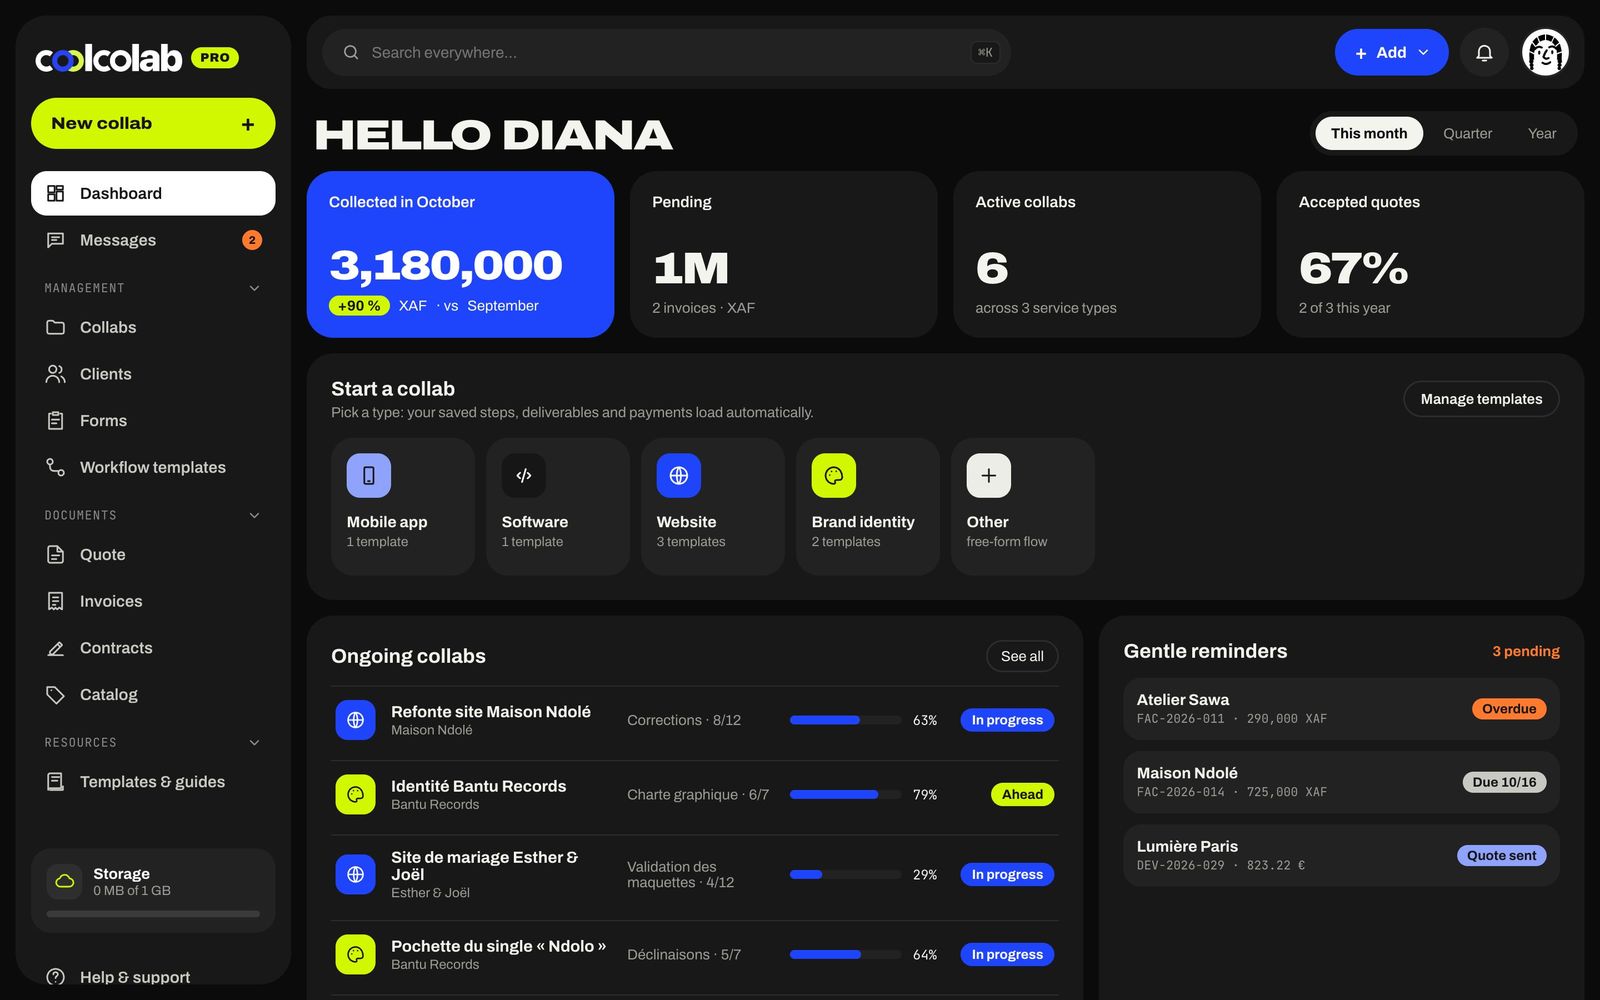This screenshot has height=1000, width=1600.
Task: Click the Messages unread badge
Action: (x=252, y=240)
